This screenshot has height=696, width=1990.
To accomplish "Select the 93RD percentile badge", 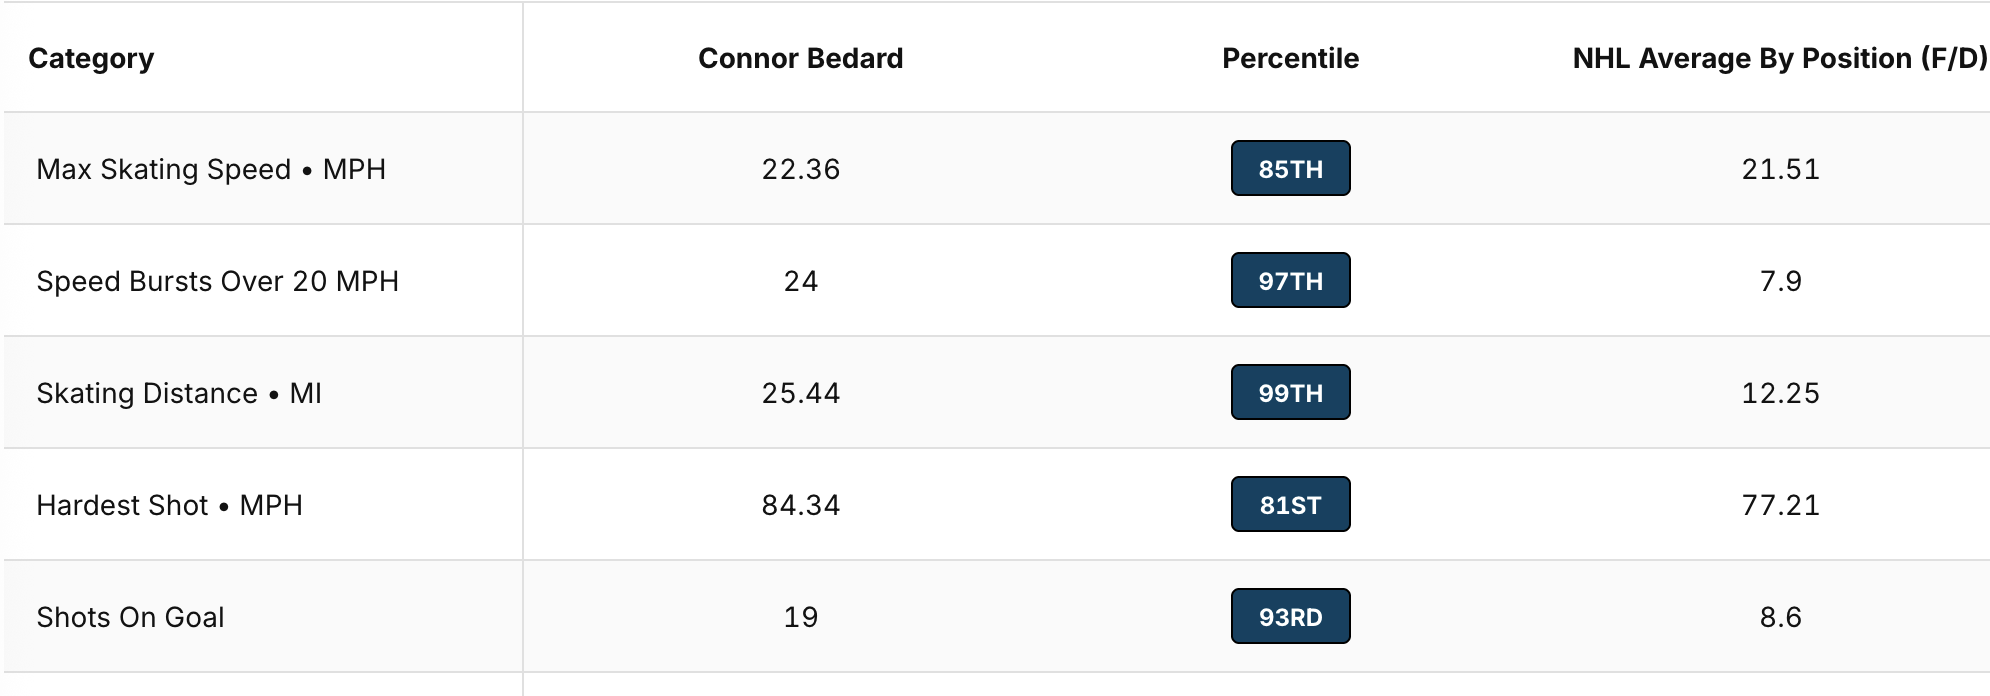I will point(1290,617).
